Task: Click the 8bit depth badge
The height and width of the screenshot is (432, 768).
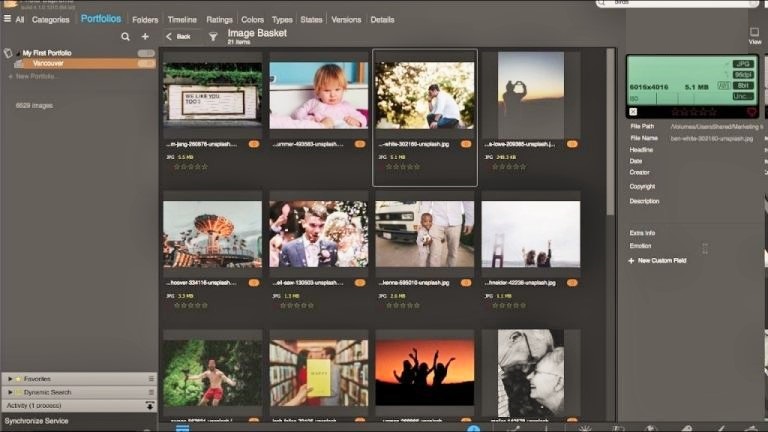Action: pyautogui.click(x=743, y=86)
